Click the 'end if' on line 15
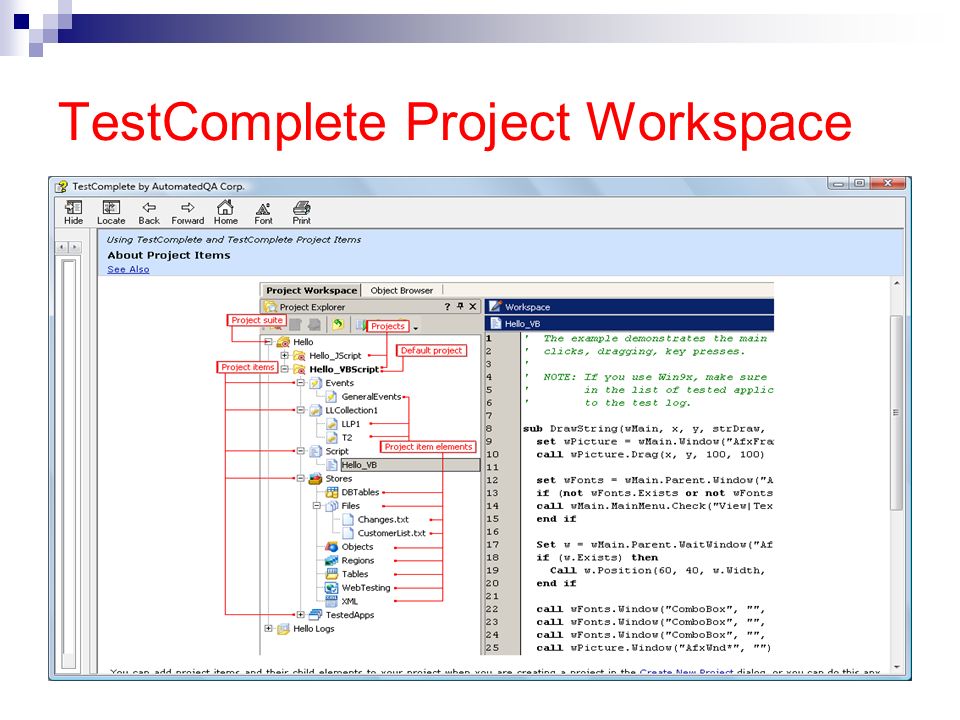Viewport: 960px width, 720px height. [556, 519]
